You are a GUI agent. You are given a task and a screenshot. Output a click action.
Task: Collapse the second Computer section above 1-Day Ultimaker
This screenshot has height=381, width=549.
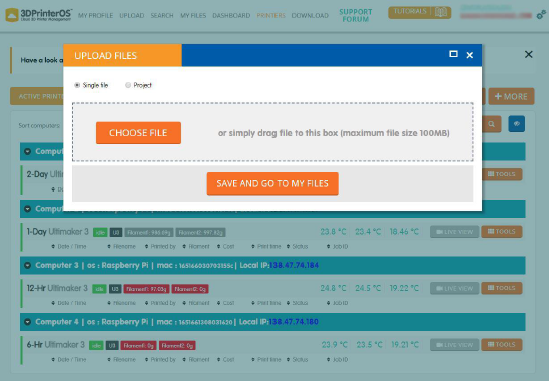pos(27,209)
